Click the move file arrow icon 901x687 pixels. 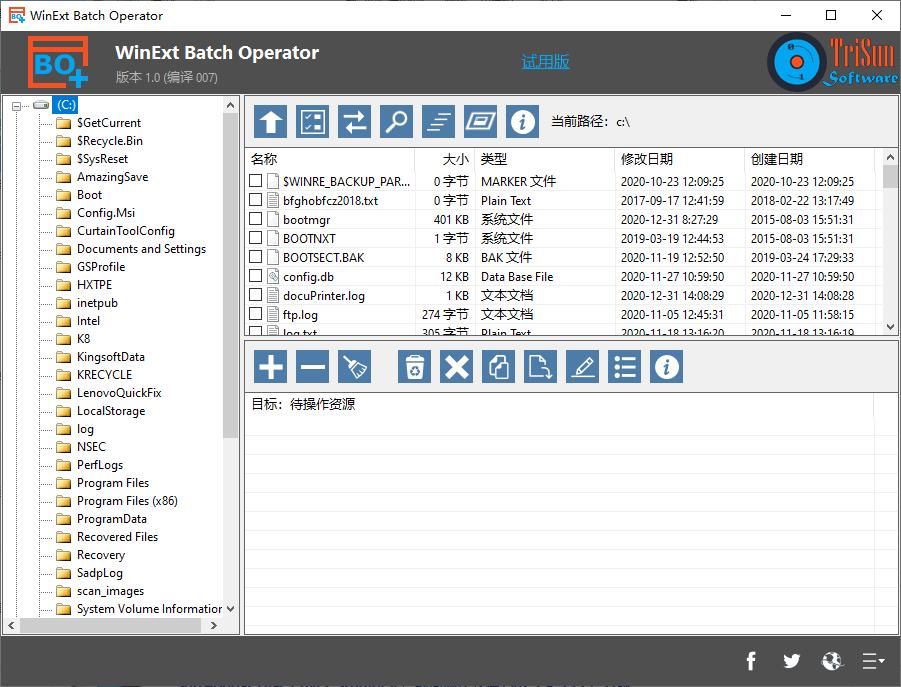pyautogui.click(x=540, y=366)
